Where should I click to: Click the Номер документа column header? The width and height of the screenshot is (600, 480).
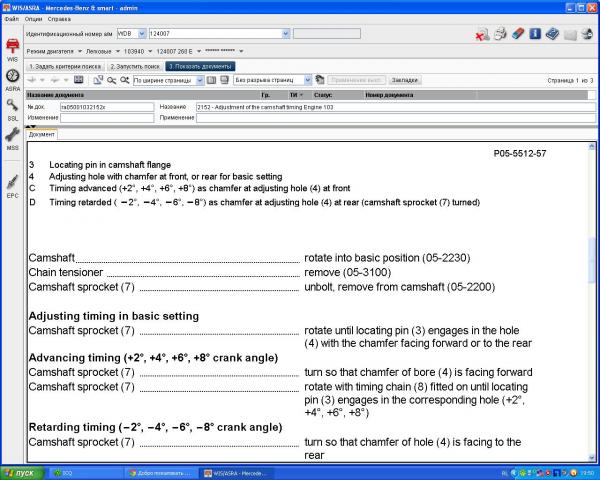[389, 95]
